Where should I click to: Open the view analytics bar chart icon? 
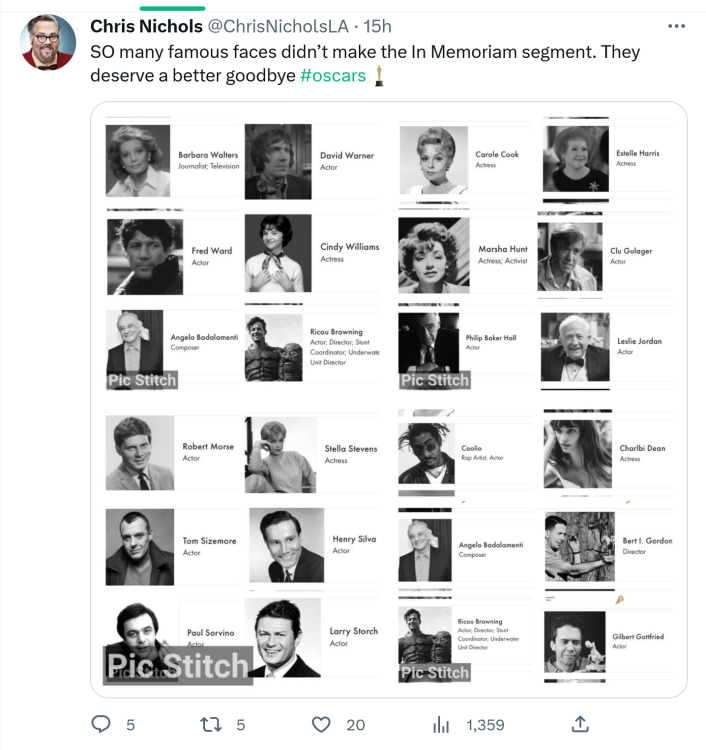[440, 724]
